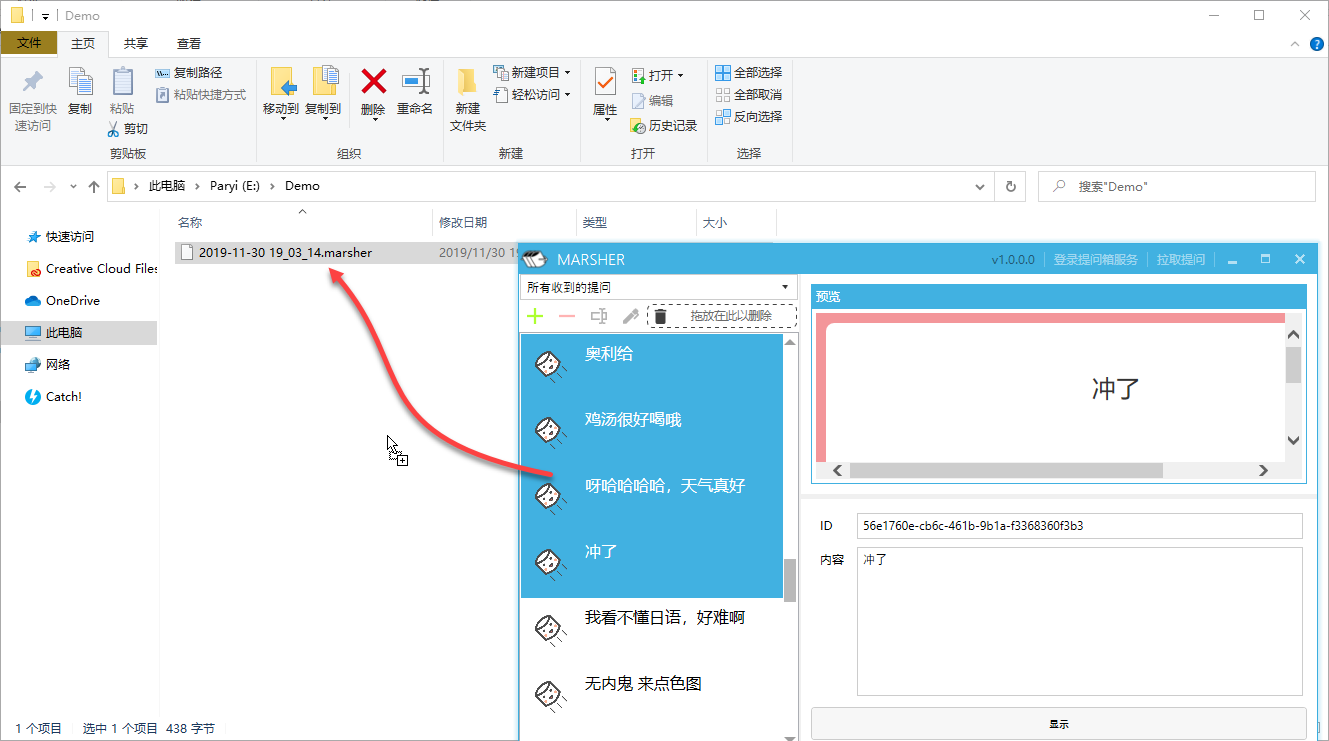Viewport: 1329px width, 741px height.
Task: Click Properties (属性) icon
Action: [605, 82]
